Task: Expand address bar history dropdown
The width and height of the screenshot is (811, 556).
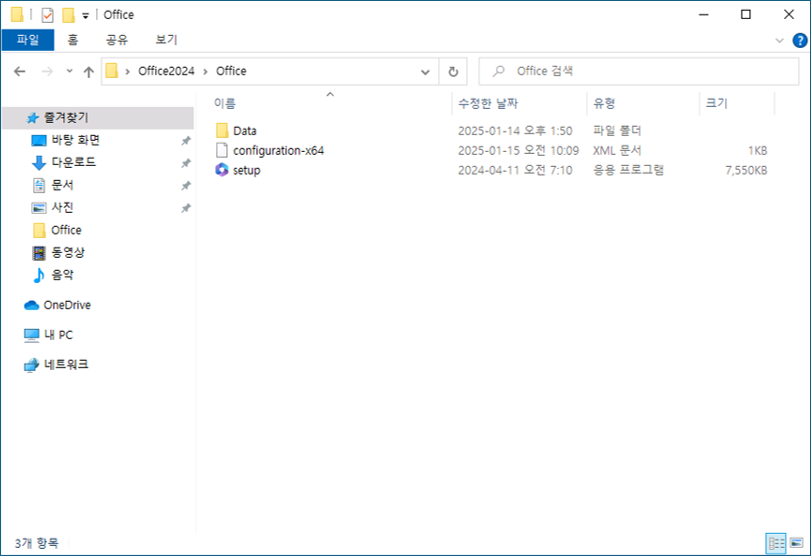Action: (x=425, y=72)
